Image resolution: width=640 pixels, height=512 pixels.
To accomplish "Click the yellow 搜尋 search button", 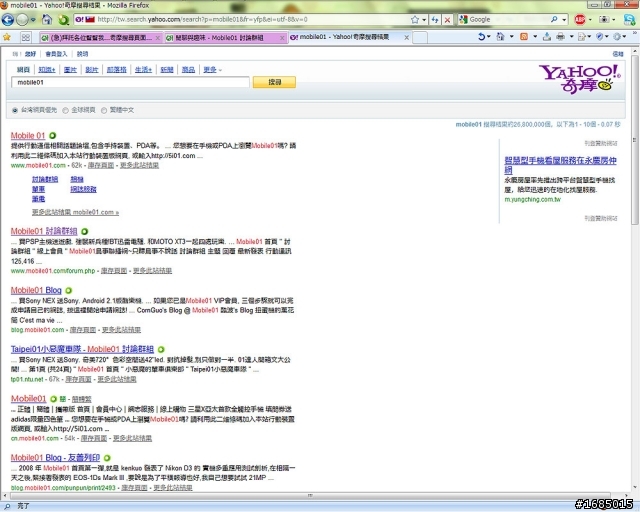I will click(274, 82).
